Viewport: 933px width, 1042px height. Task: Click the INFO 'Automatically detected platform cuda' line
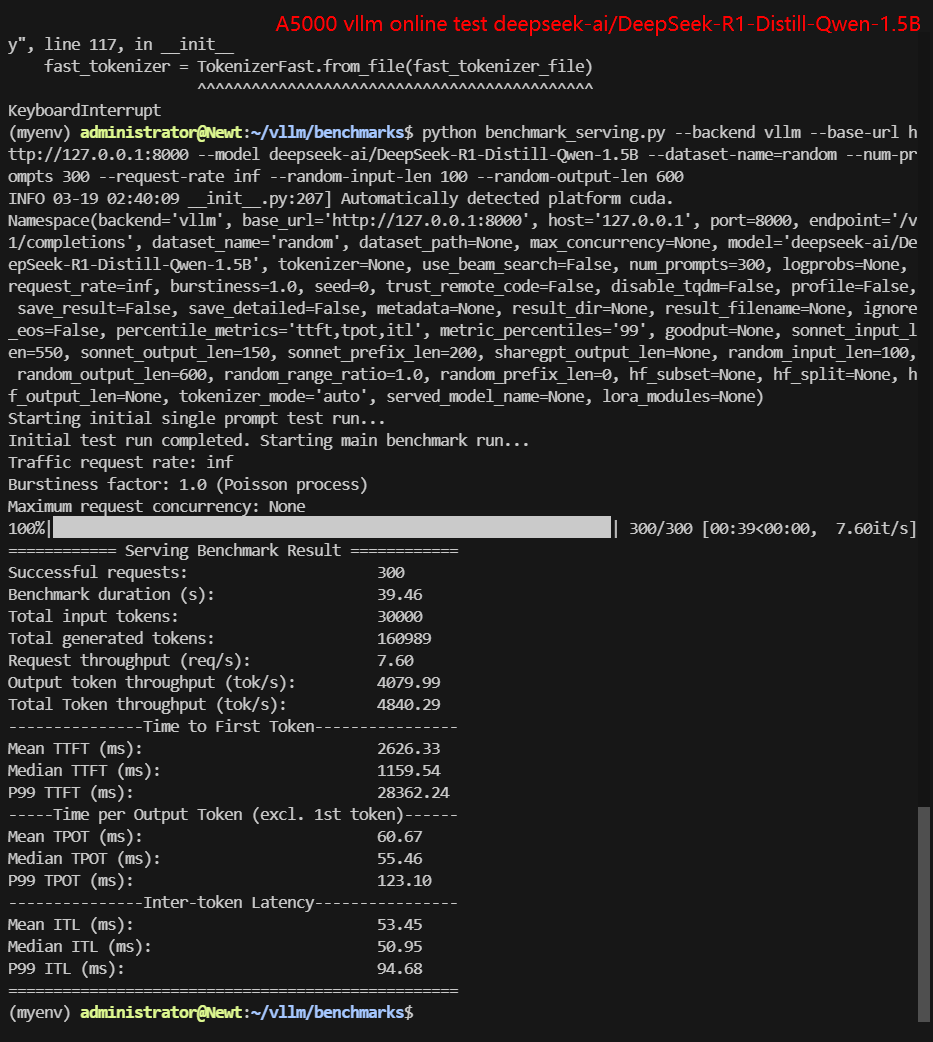(340, 198)
